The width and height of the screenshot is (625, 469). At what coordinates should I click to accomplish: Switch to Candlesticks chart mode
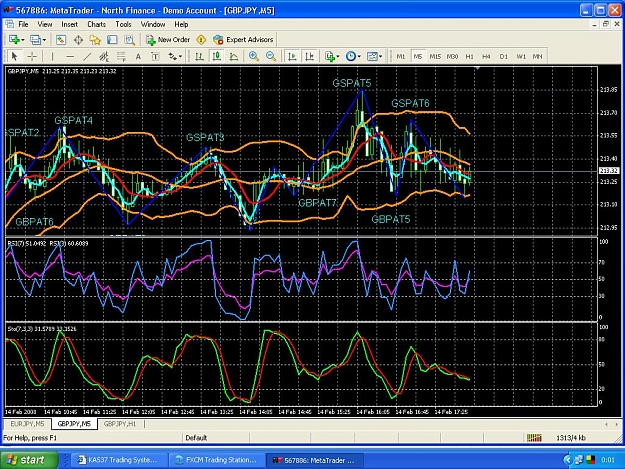click(216, 57)
